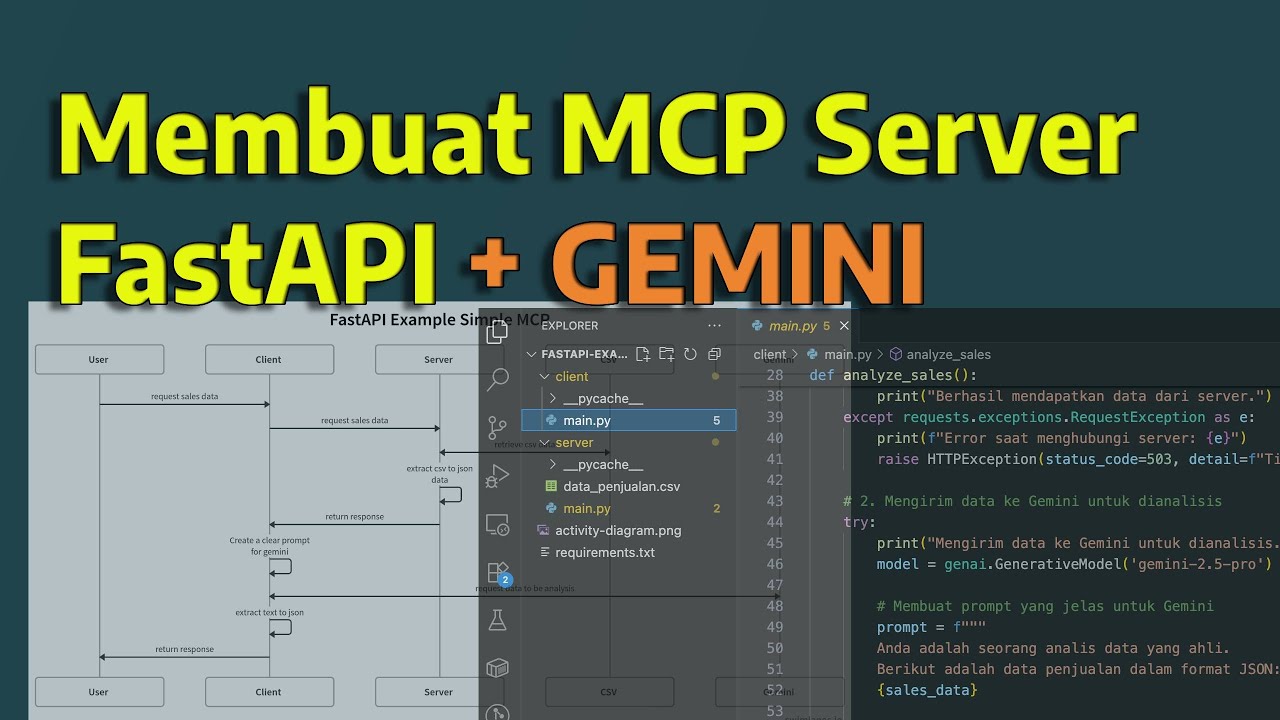Click main.py breadcrumb segment
Image resolution: width=1280 pixels, height=720 pixels.
coord(839,354)
